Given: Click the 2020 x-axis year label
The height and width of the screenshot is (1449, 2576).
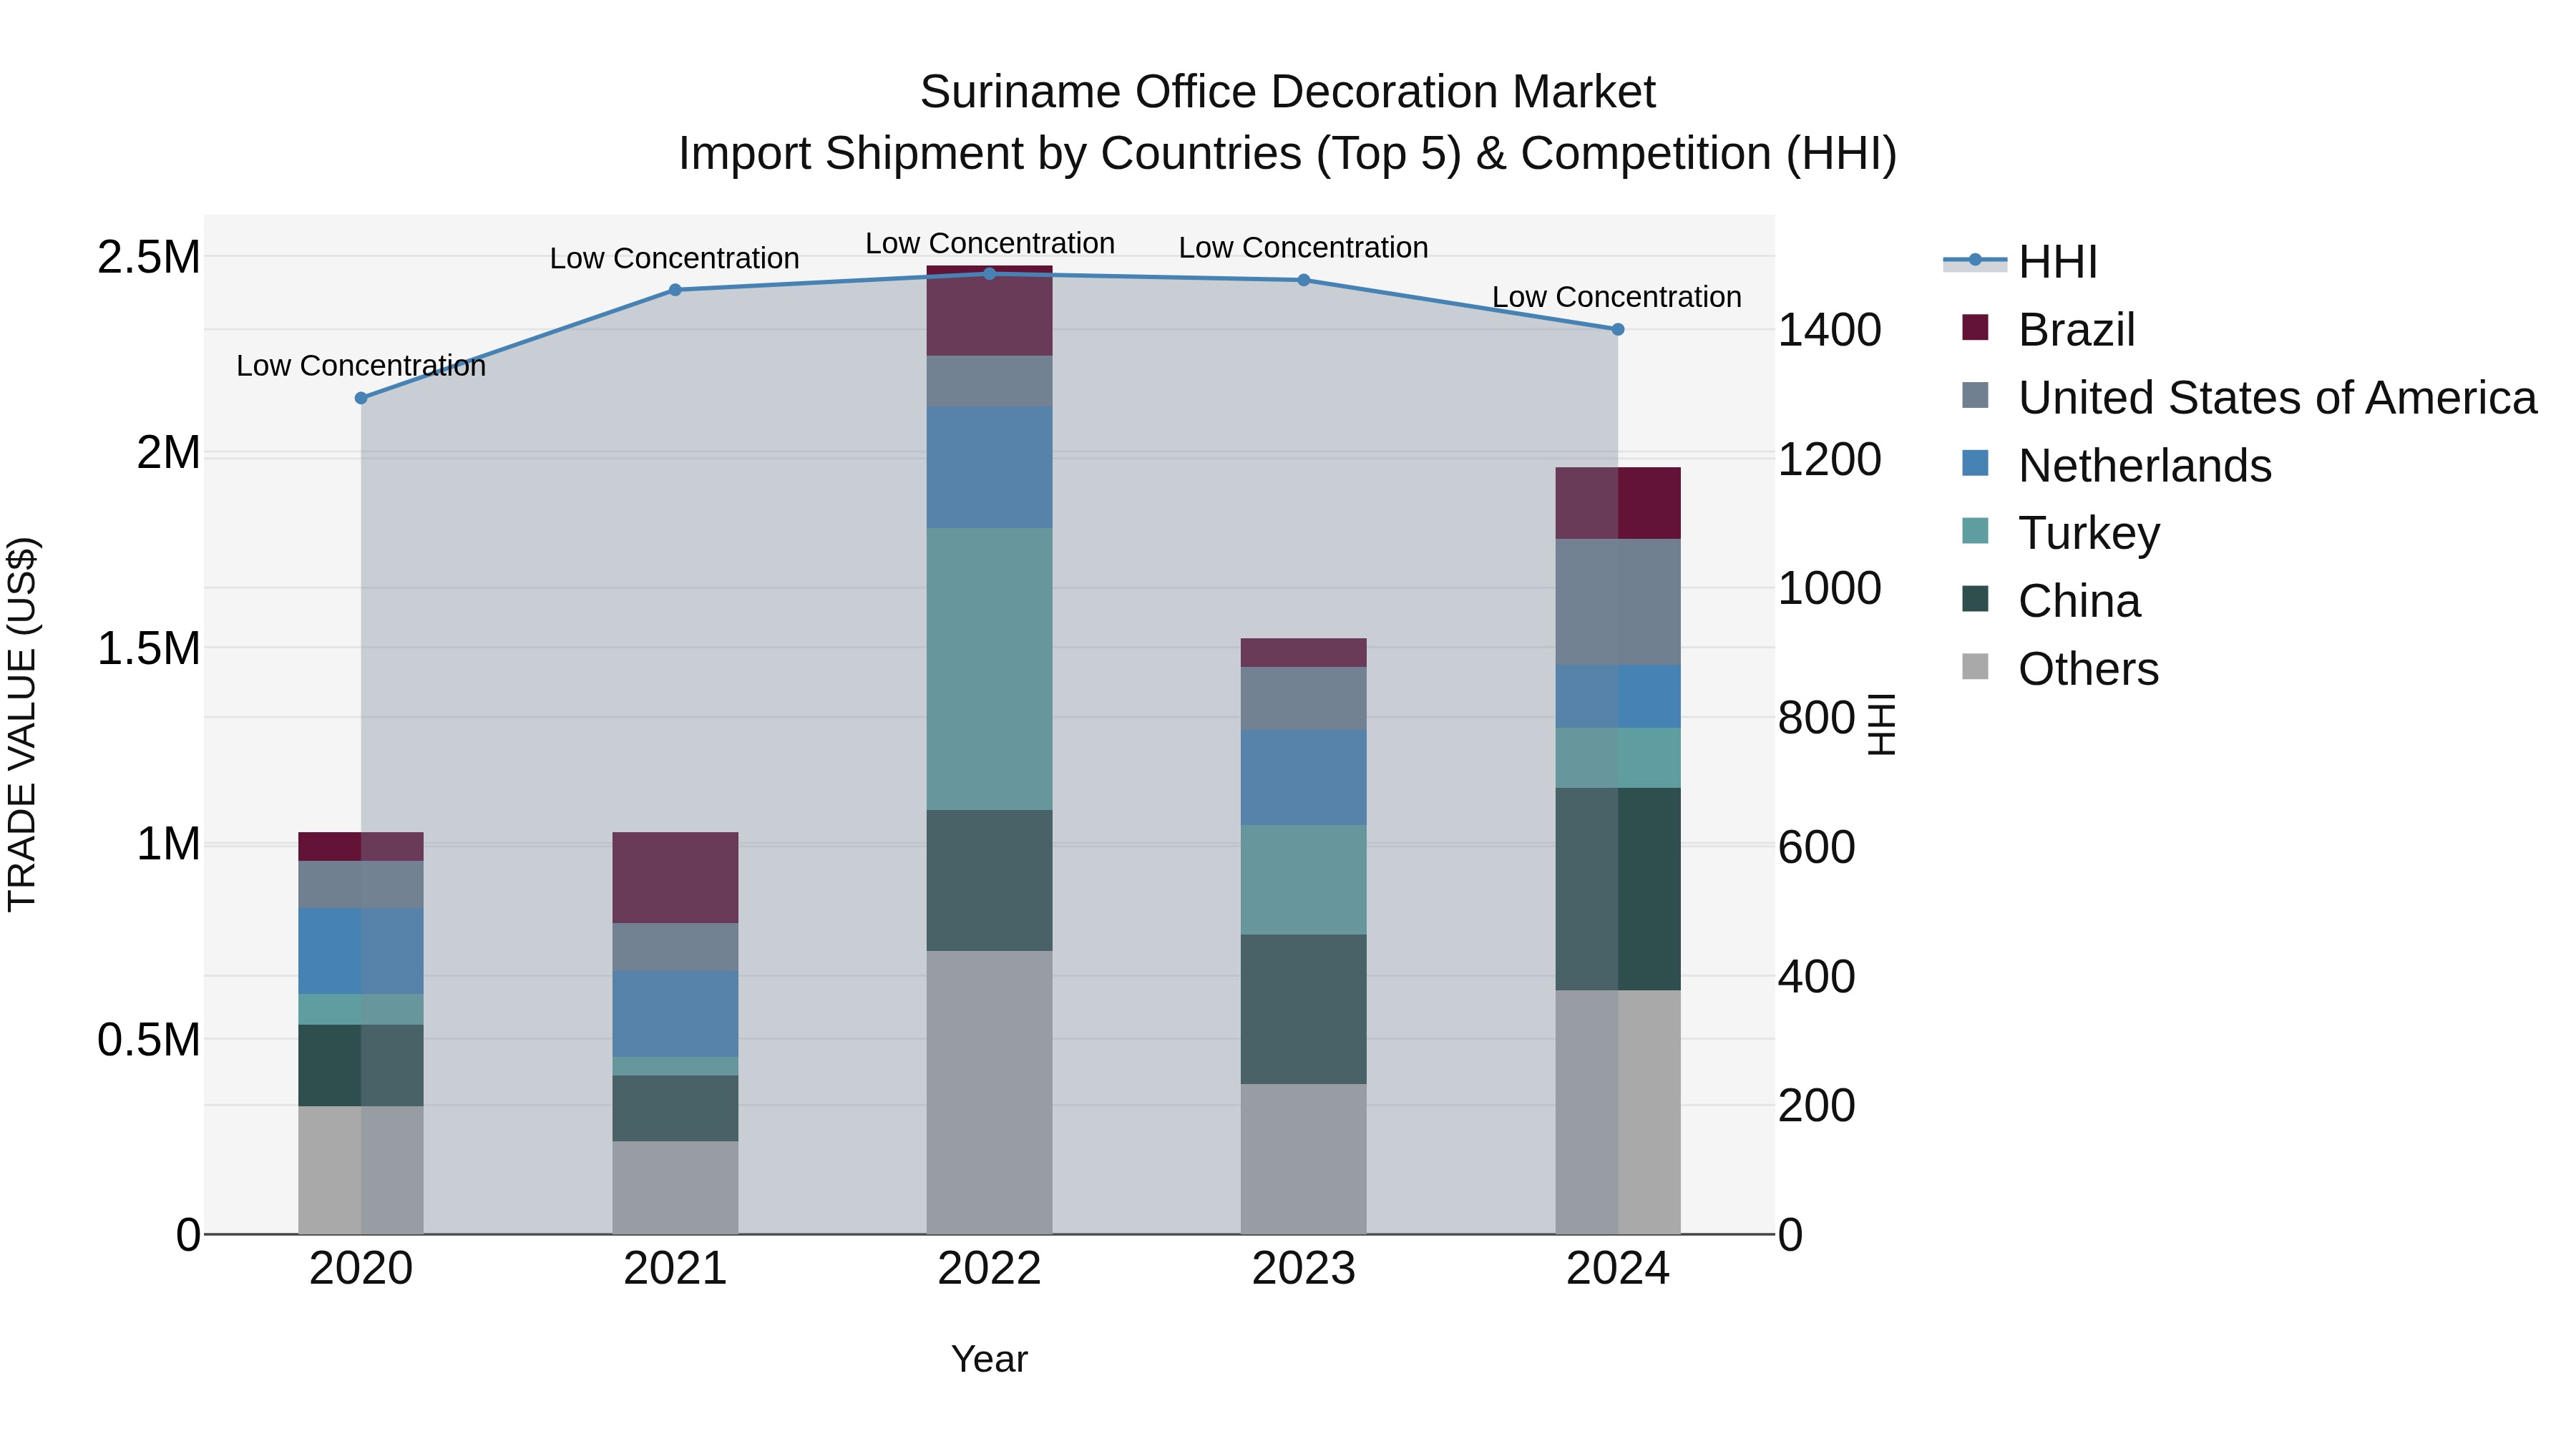Looking at the screenshot, I should (361, 1269).
